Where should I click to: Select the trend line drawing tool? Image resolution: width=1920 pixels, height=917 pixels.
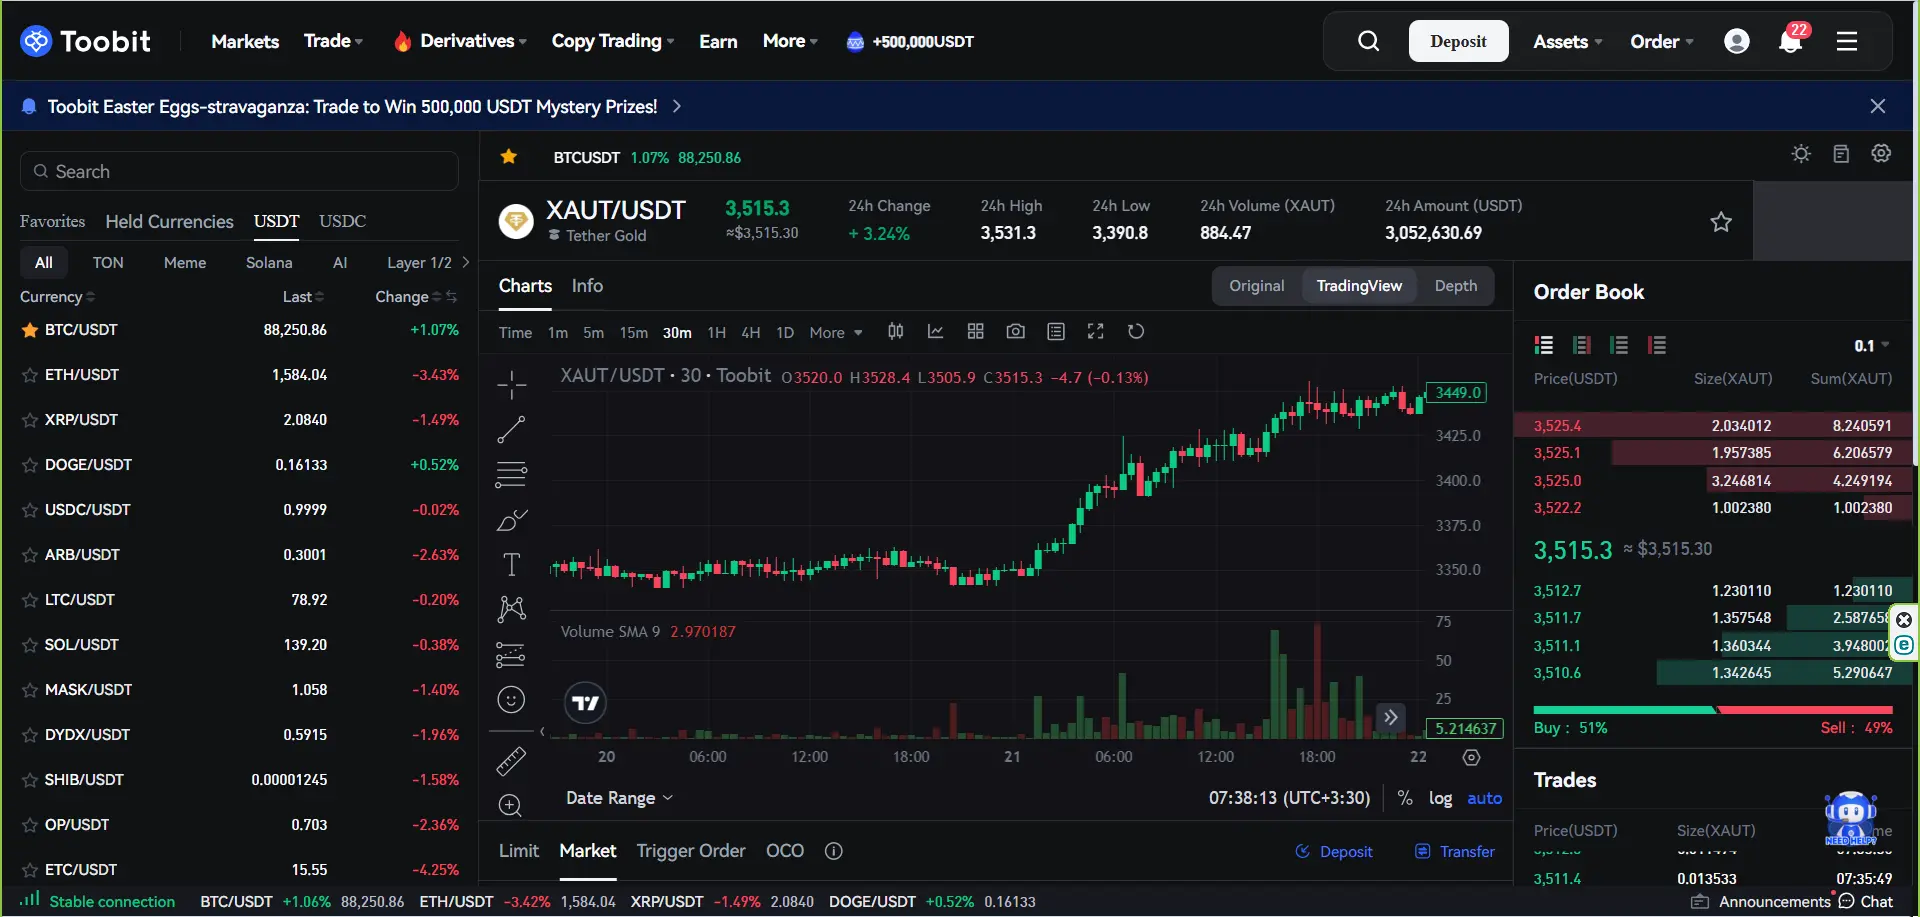point(511,430)
